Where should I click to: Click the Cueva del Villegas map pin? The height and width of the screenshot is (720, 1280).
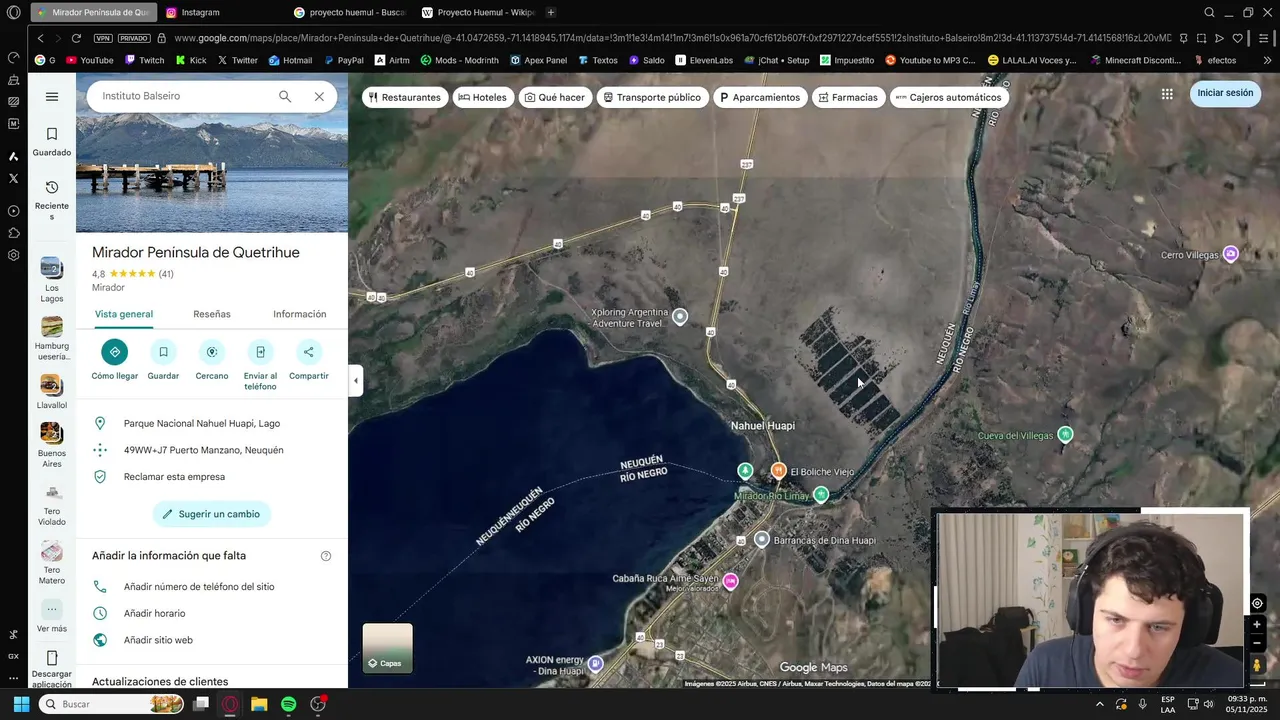pos(1065,434)
